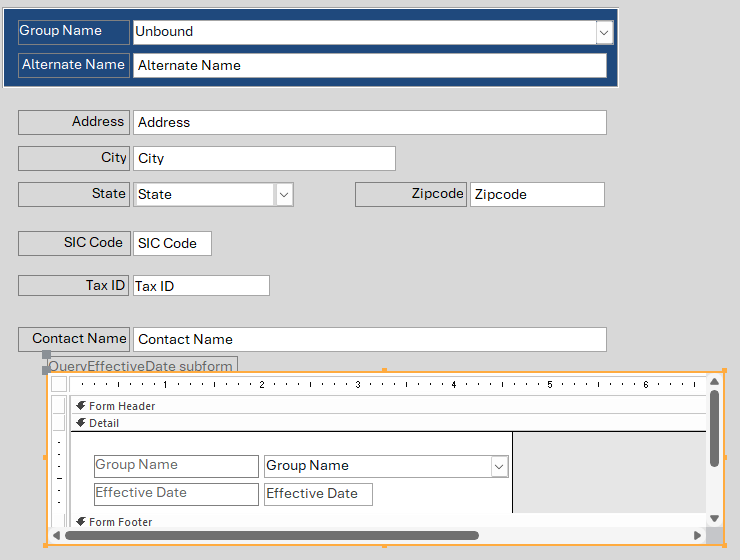Open the subform Group Name combo arrow
Viewport: 740px width, 560px height.
click(x=499, y=467)
